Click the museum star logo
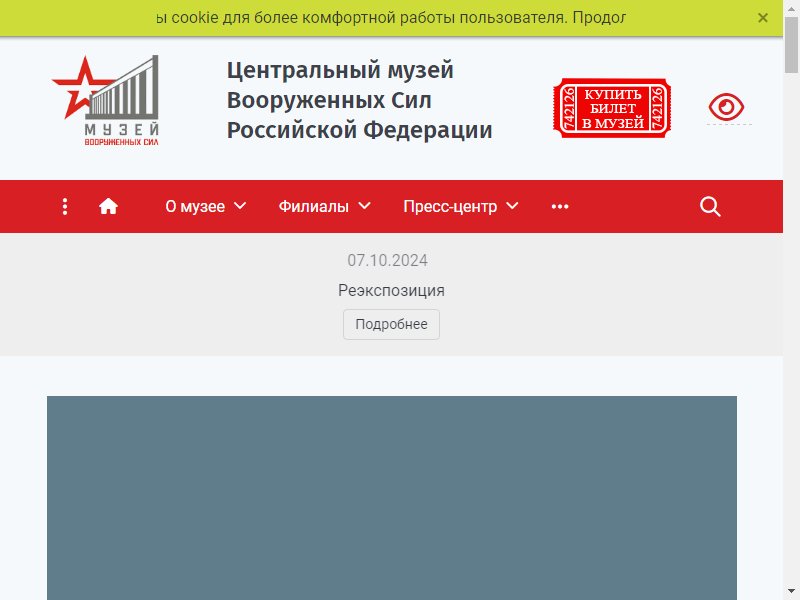This screenshot has height=600, width=800. coord(106,100)
